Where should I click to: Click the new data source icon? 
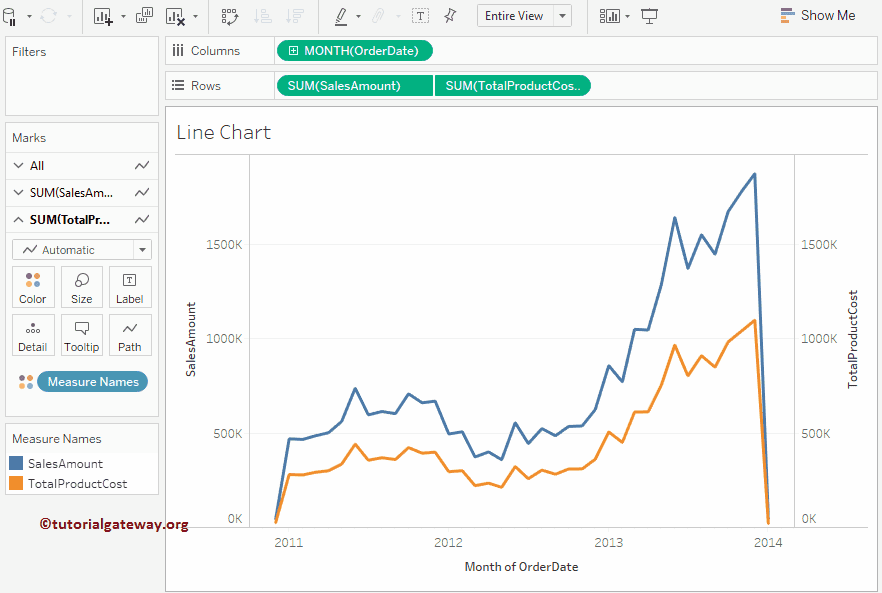click(x=8, y=16)
